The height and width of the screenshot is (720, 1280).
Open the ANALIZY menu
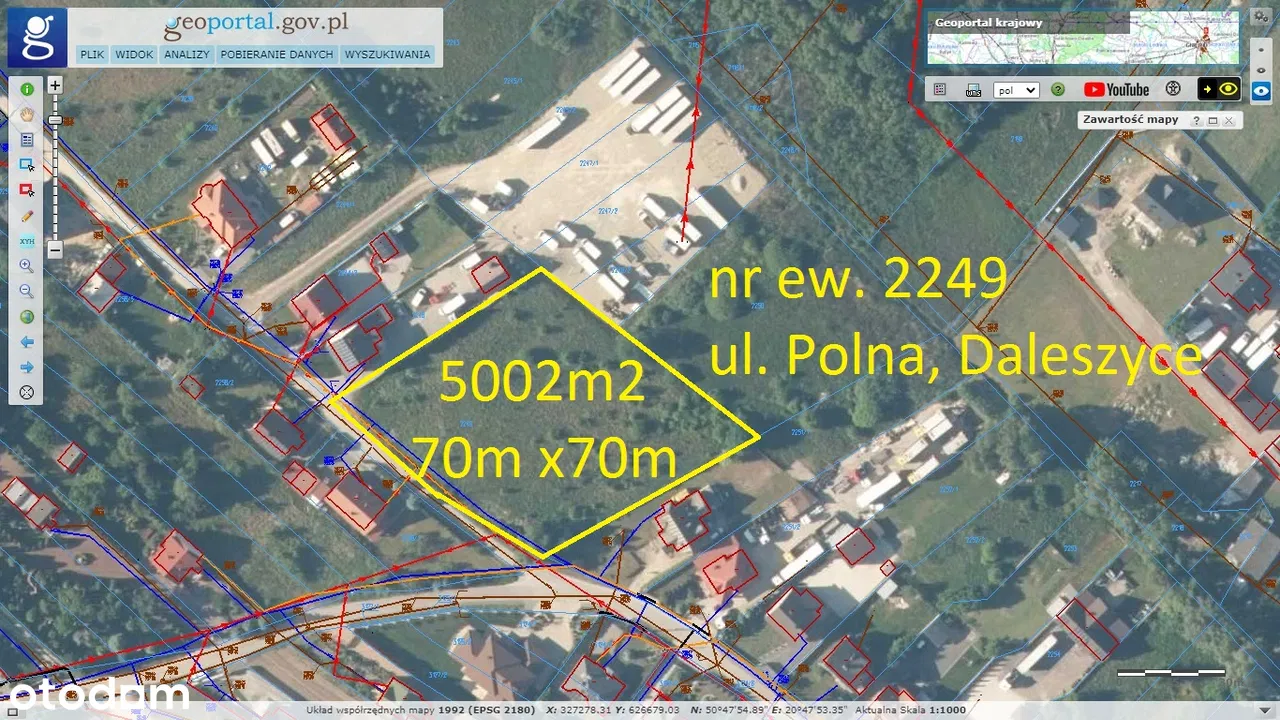pyautogui.click(x=187, y=54)
